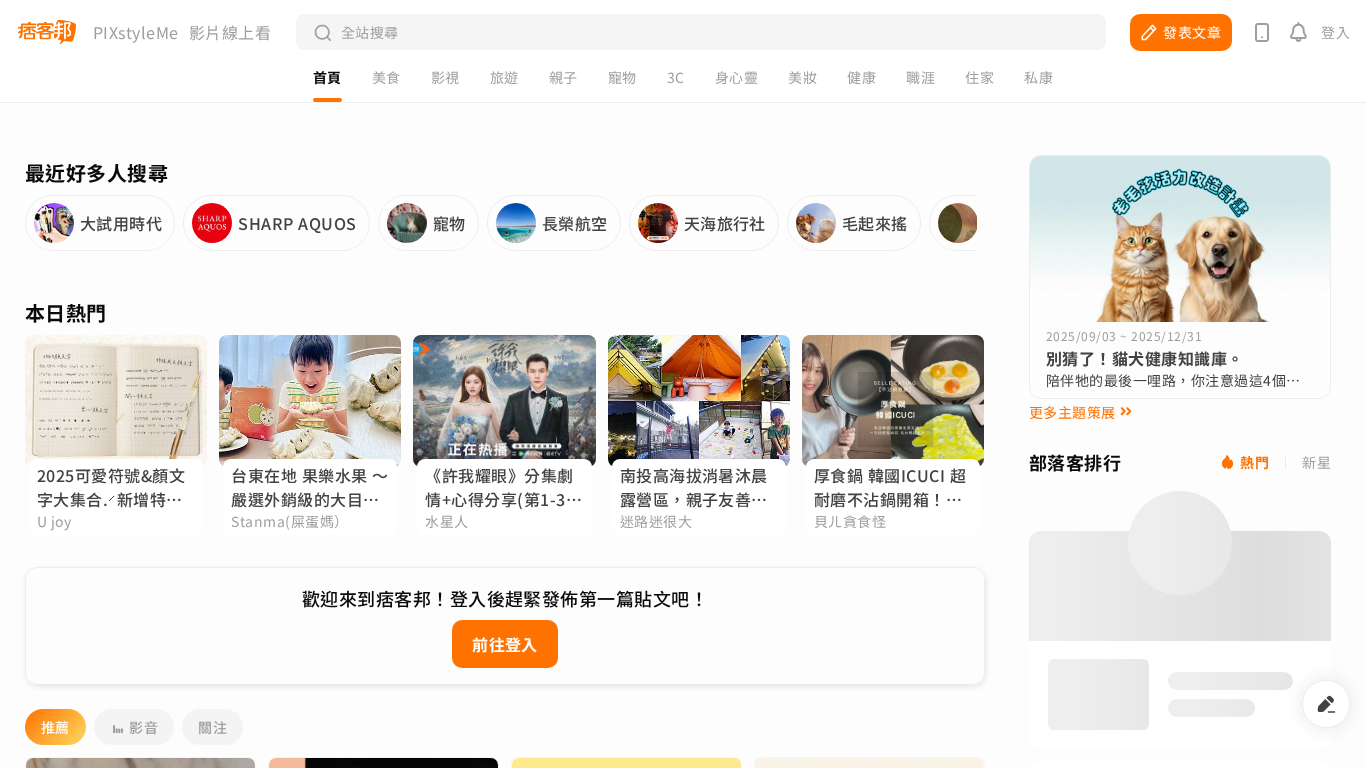Click the double chevron beside 更多主題策展
1366x768 pixels.
coord(1126,412)
